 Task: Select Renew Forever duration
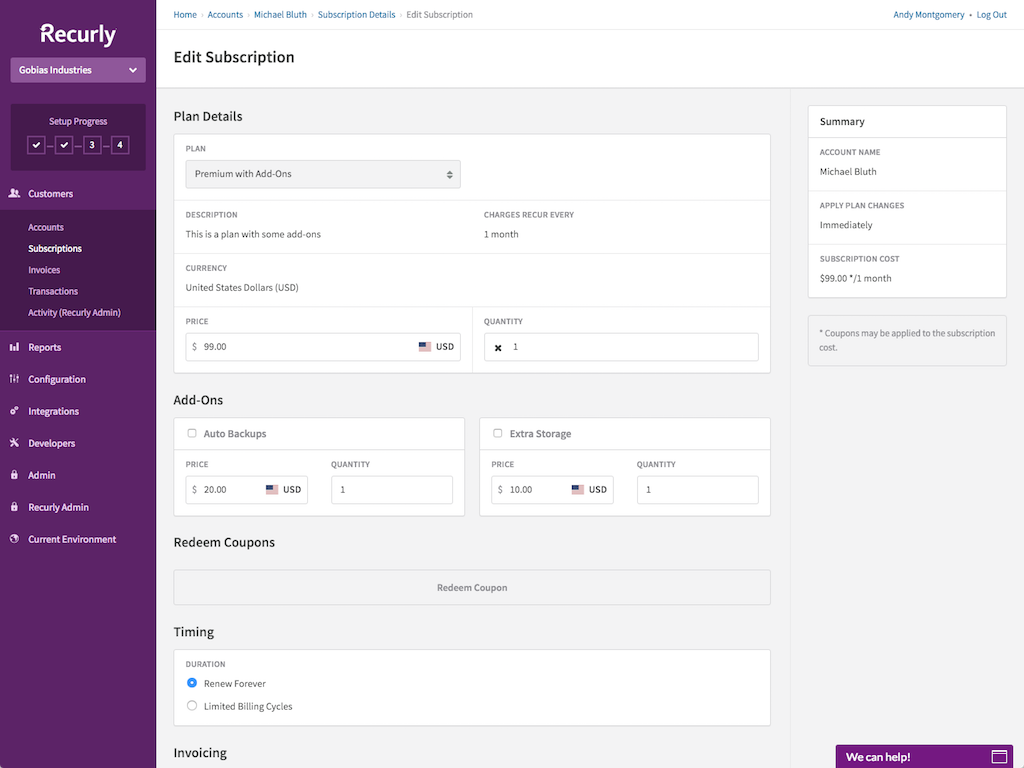192,682
